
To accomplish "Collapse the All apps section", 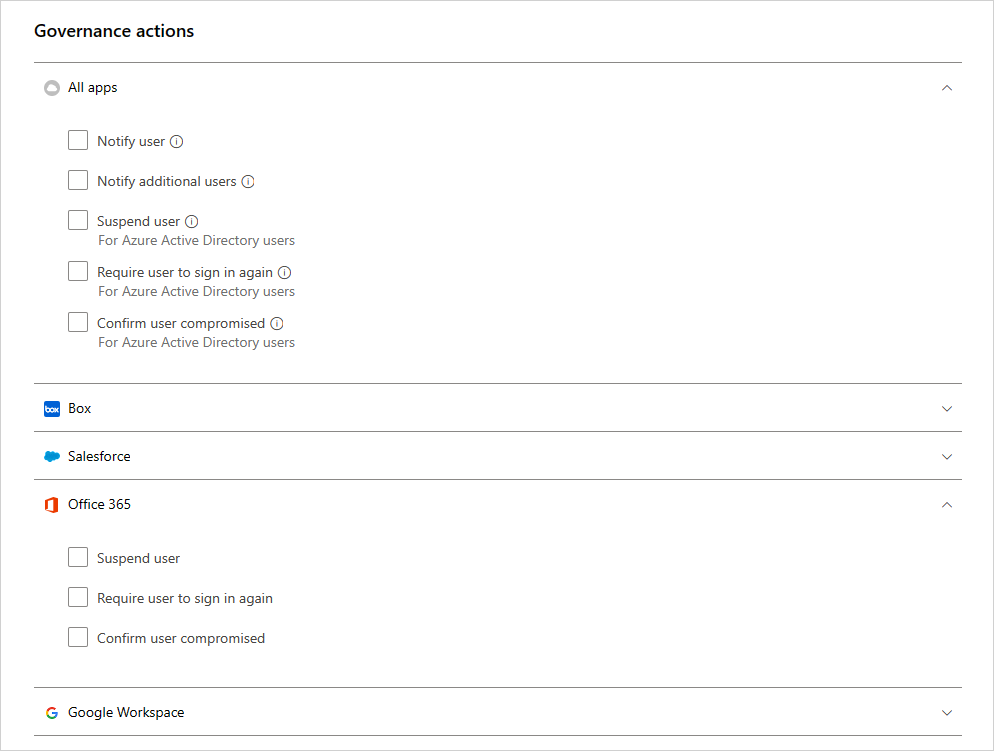I will (x=947, y=87).
